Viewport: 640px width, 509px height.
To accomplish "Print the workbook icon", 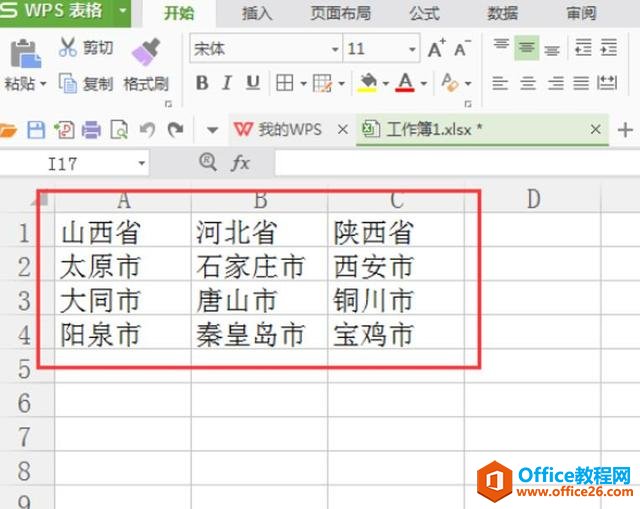I will pyautogui.click(x=91, y=130).
